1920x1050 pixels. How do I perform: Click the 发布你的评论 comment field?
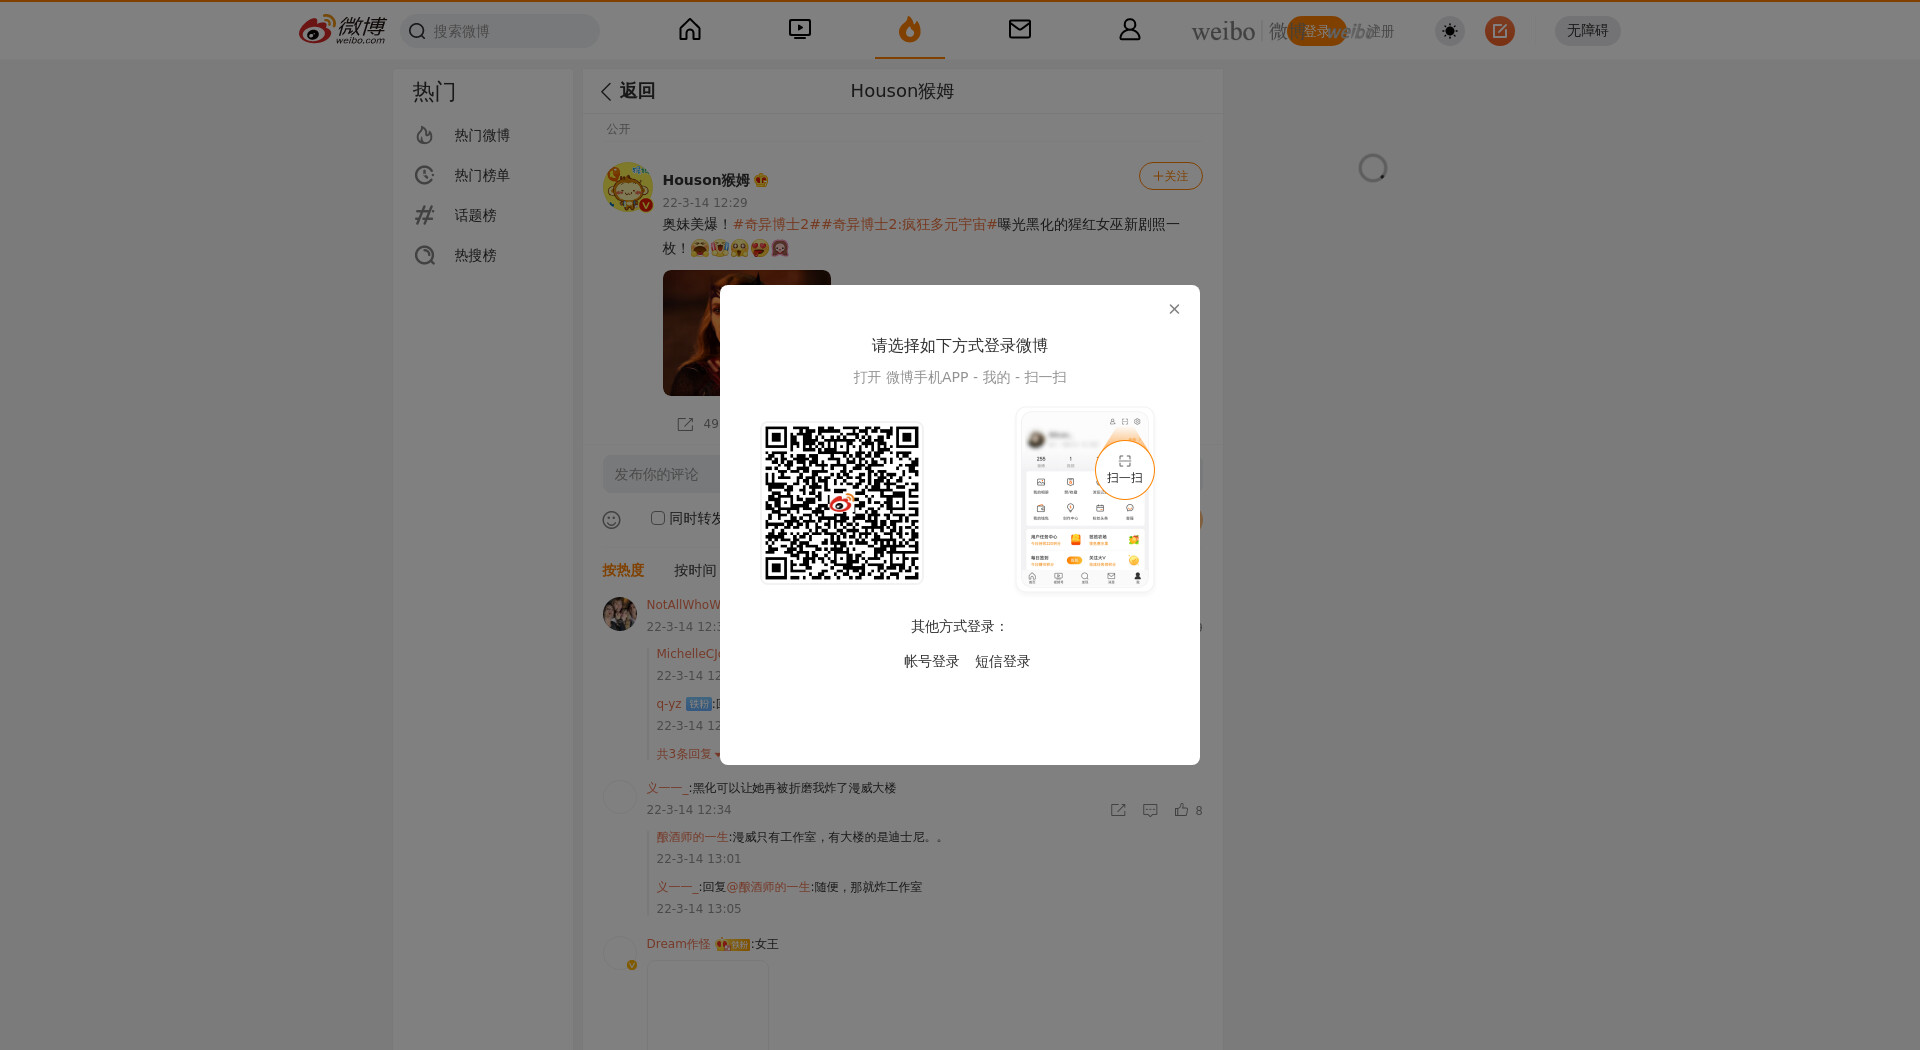(x=661, y=474)
